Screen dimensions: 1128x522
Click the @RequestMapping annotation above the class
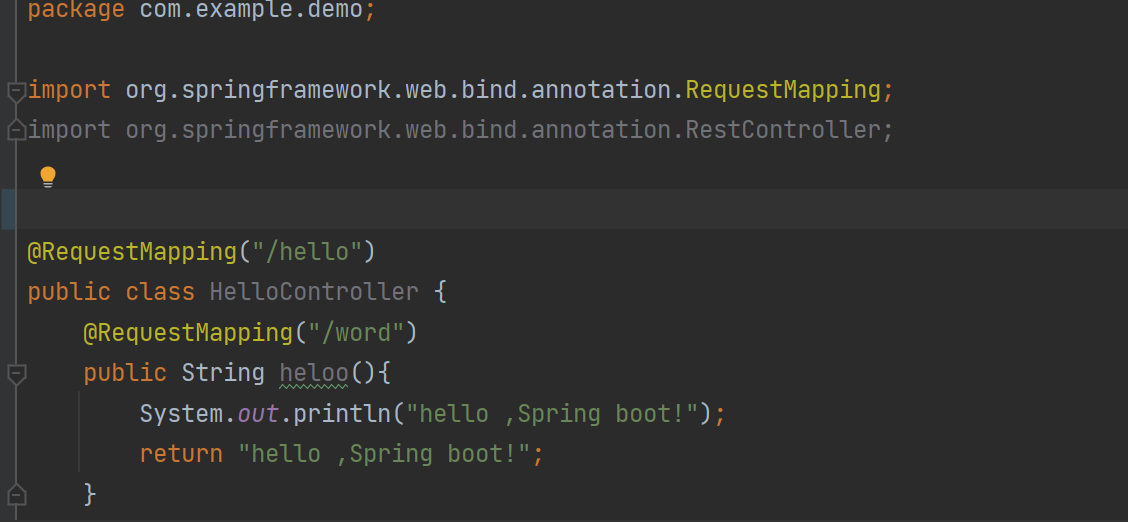point(132,252)
